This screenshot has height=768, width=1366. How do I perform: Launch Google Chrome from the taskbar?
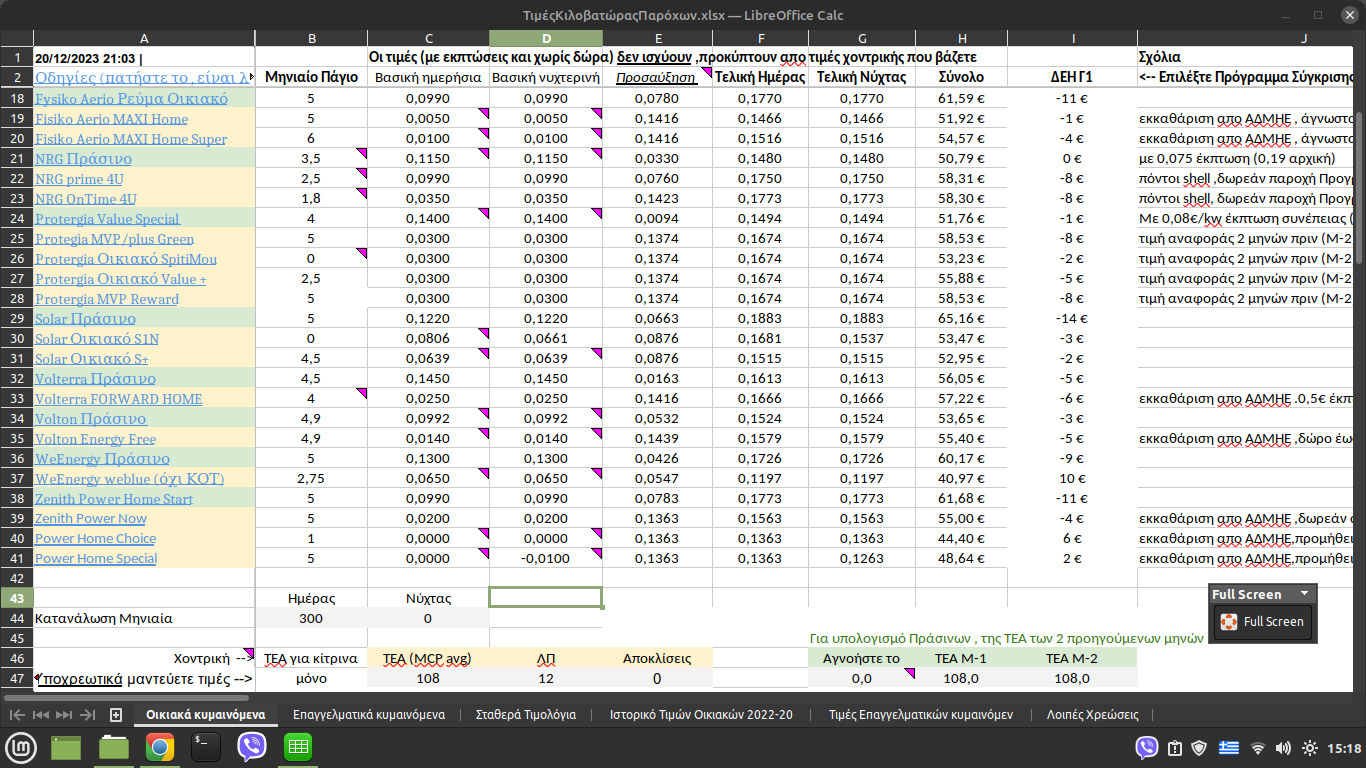click(x=159, y=747)
